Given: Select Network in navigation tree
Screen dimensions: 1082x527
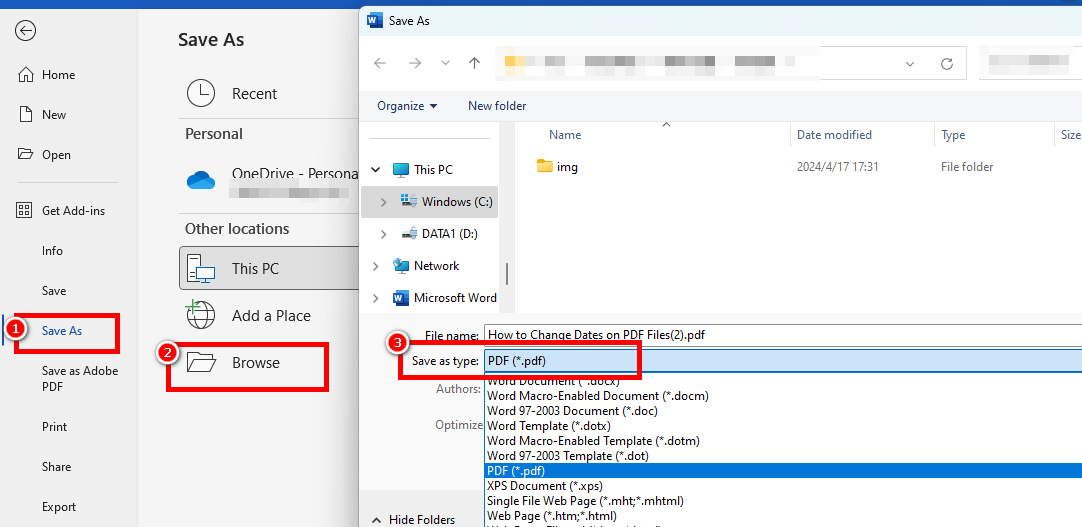Looking at the screenshot, I should 425,266.
